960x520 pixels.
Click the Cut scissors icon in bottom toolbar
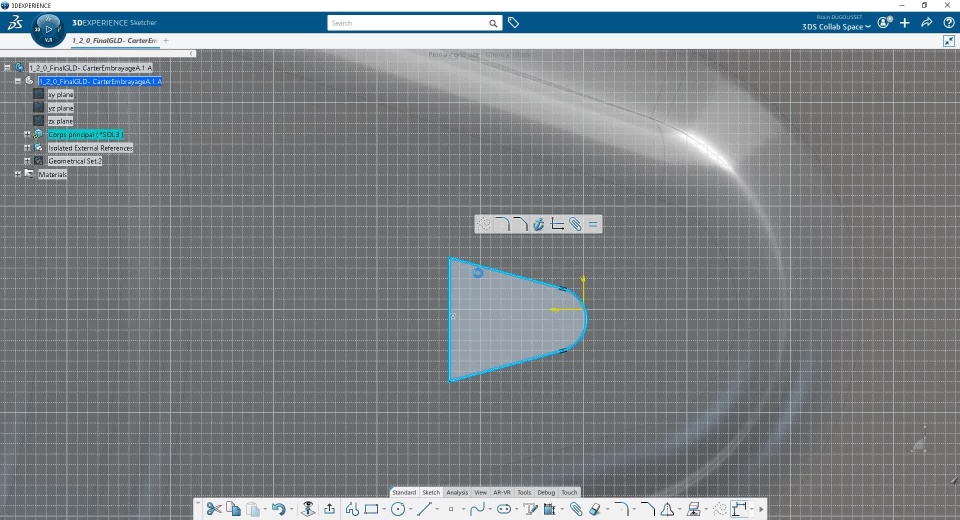(214, 509)
